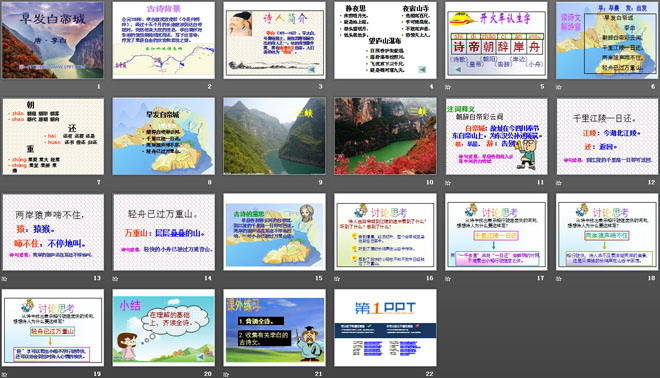Screen dimensions: 660x378
Task: Select slide 18 讨论思考 两岸猿声啼不住
Action: coord(607,232)
